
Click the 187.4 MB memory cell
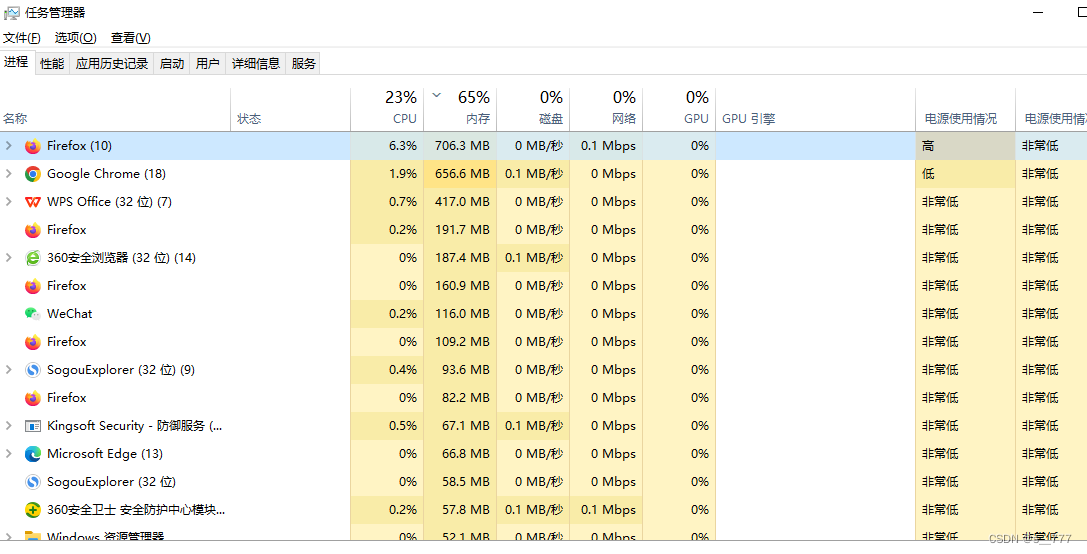(462, 258)
